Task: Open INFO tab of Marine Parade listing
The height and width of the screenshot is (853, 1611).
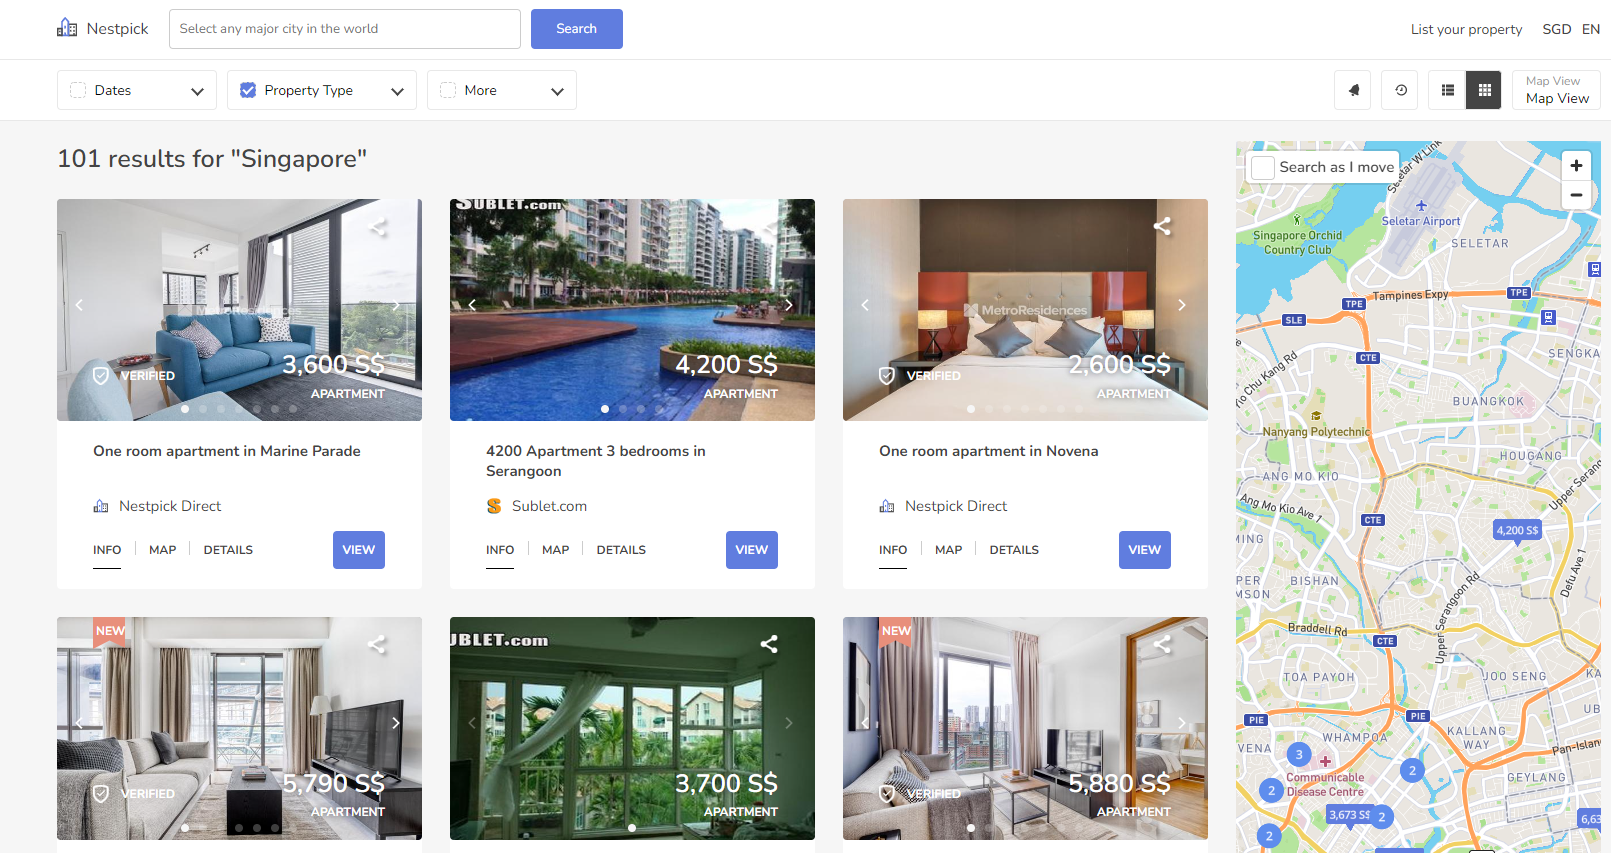Action: tap(107, 550)
